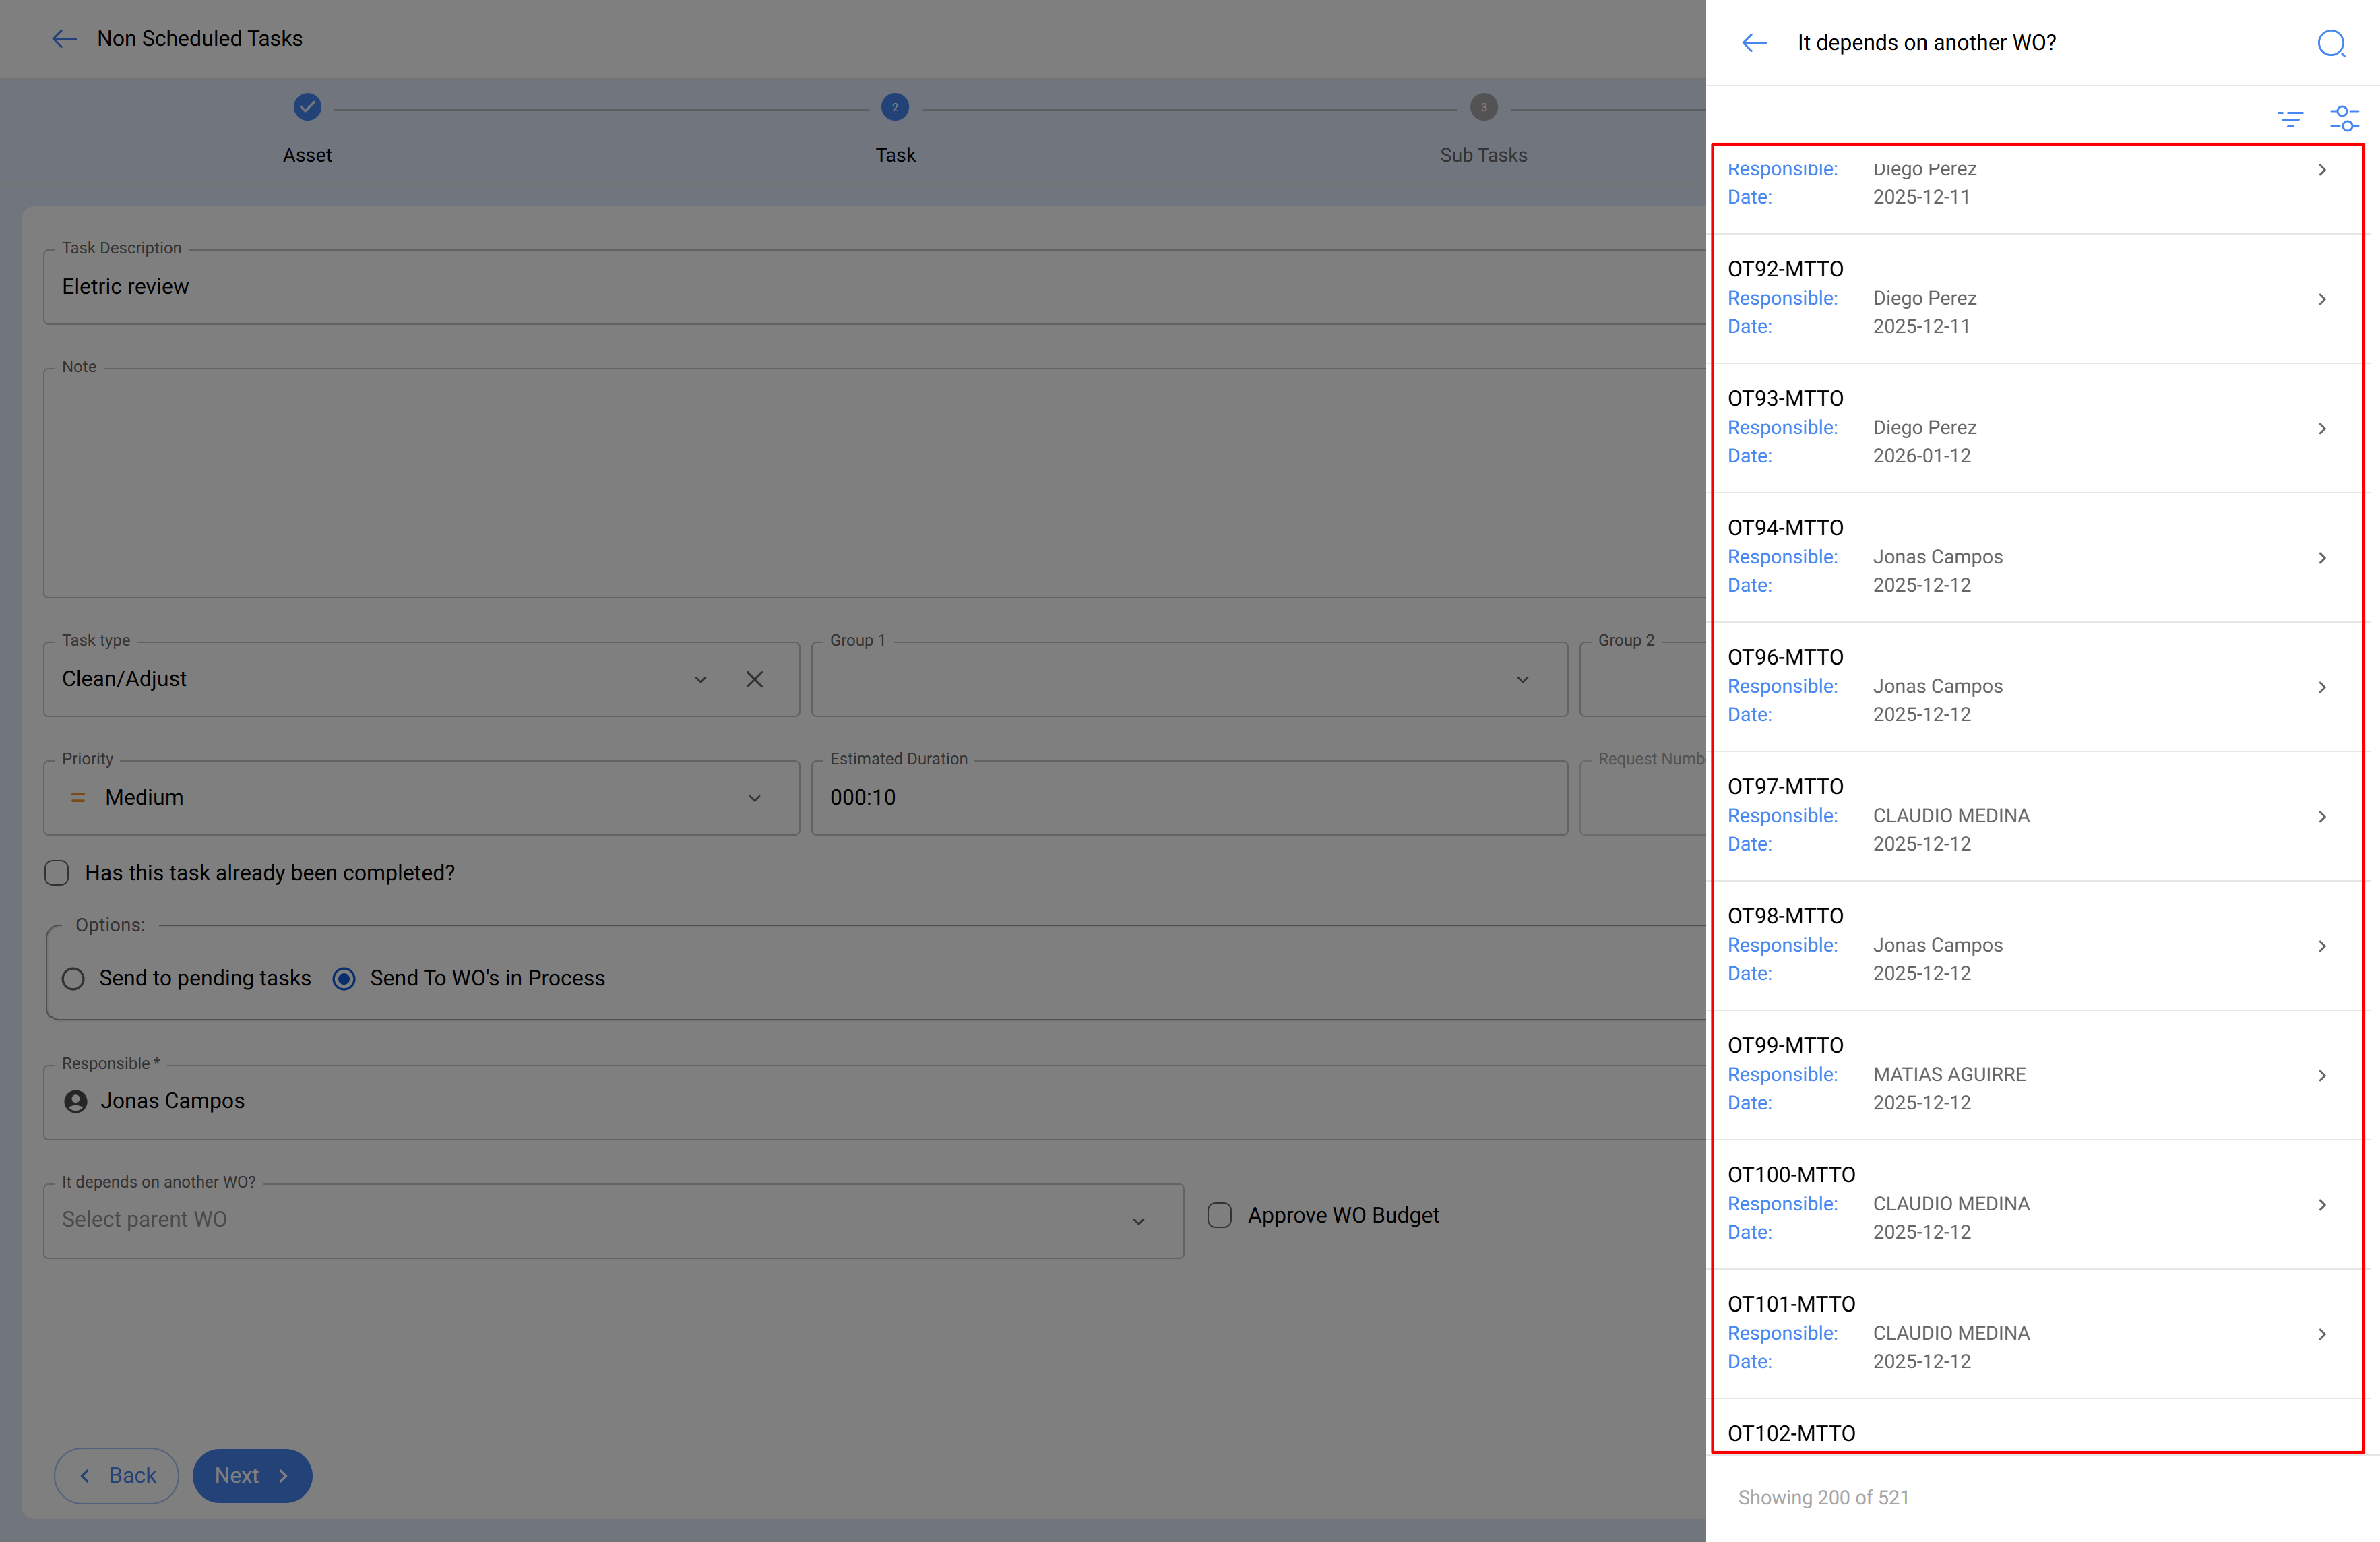Click the back arrow beside Non Scheduled Tasks
The image size is (2380, 1542).
coord(64,38)
